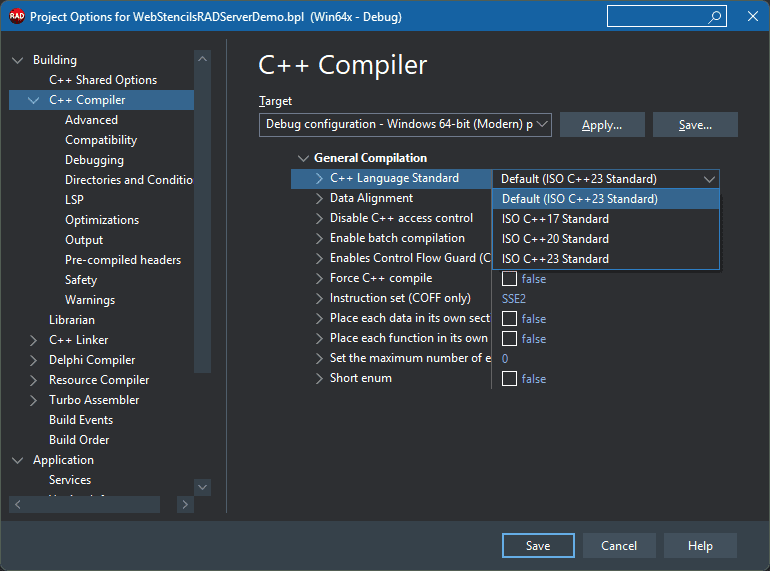Click the Save... configuration button
This screenshot has width=770, height=571.
[695, 125]
